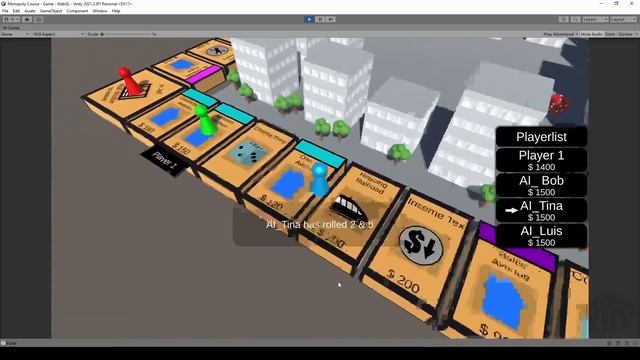Select AI_Luis in the playerlist
This screenshot has width=640, height=360.
point(541,236)
